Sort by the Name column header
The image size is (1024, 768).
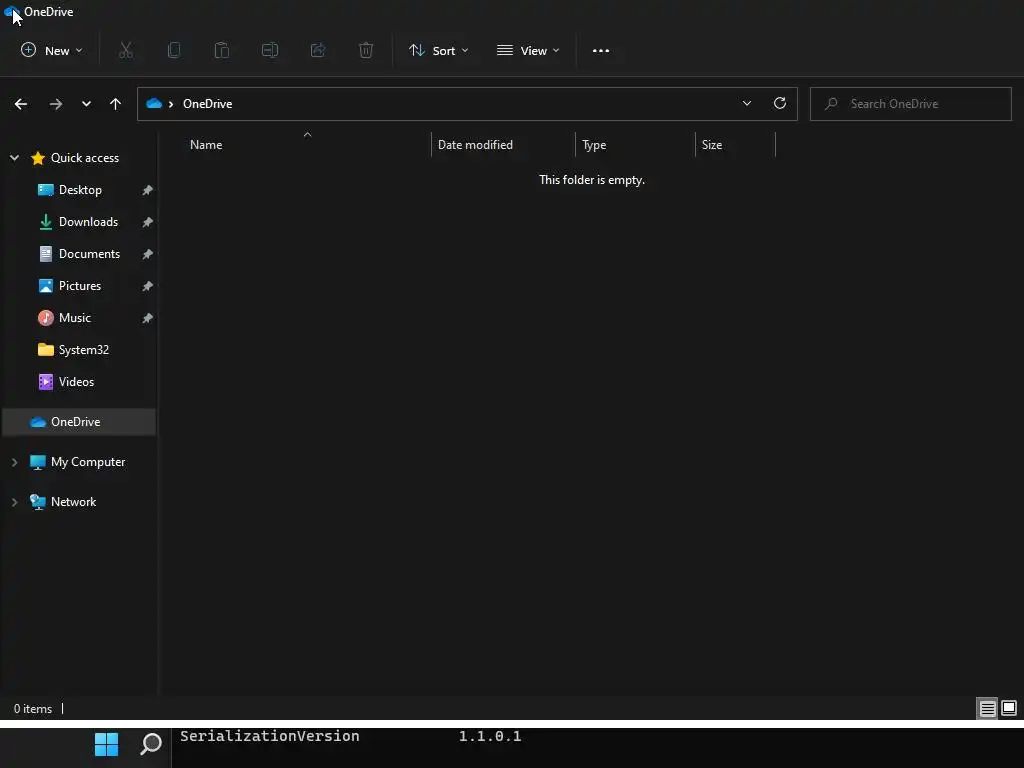click(x=206, y=145)
